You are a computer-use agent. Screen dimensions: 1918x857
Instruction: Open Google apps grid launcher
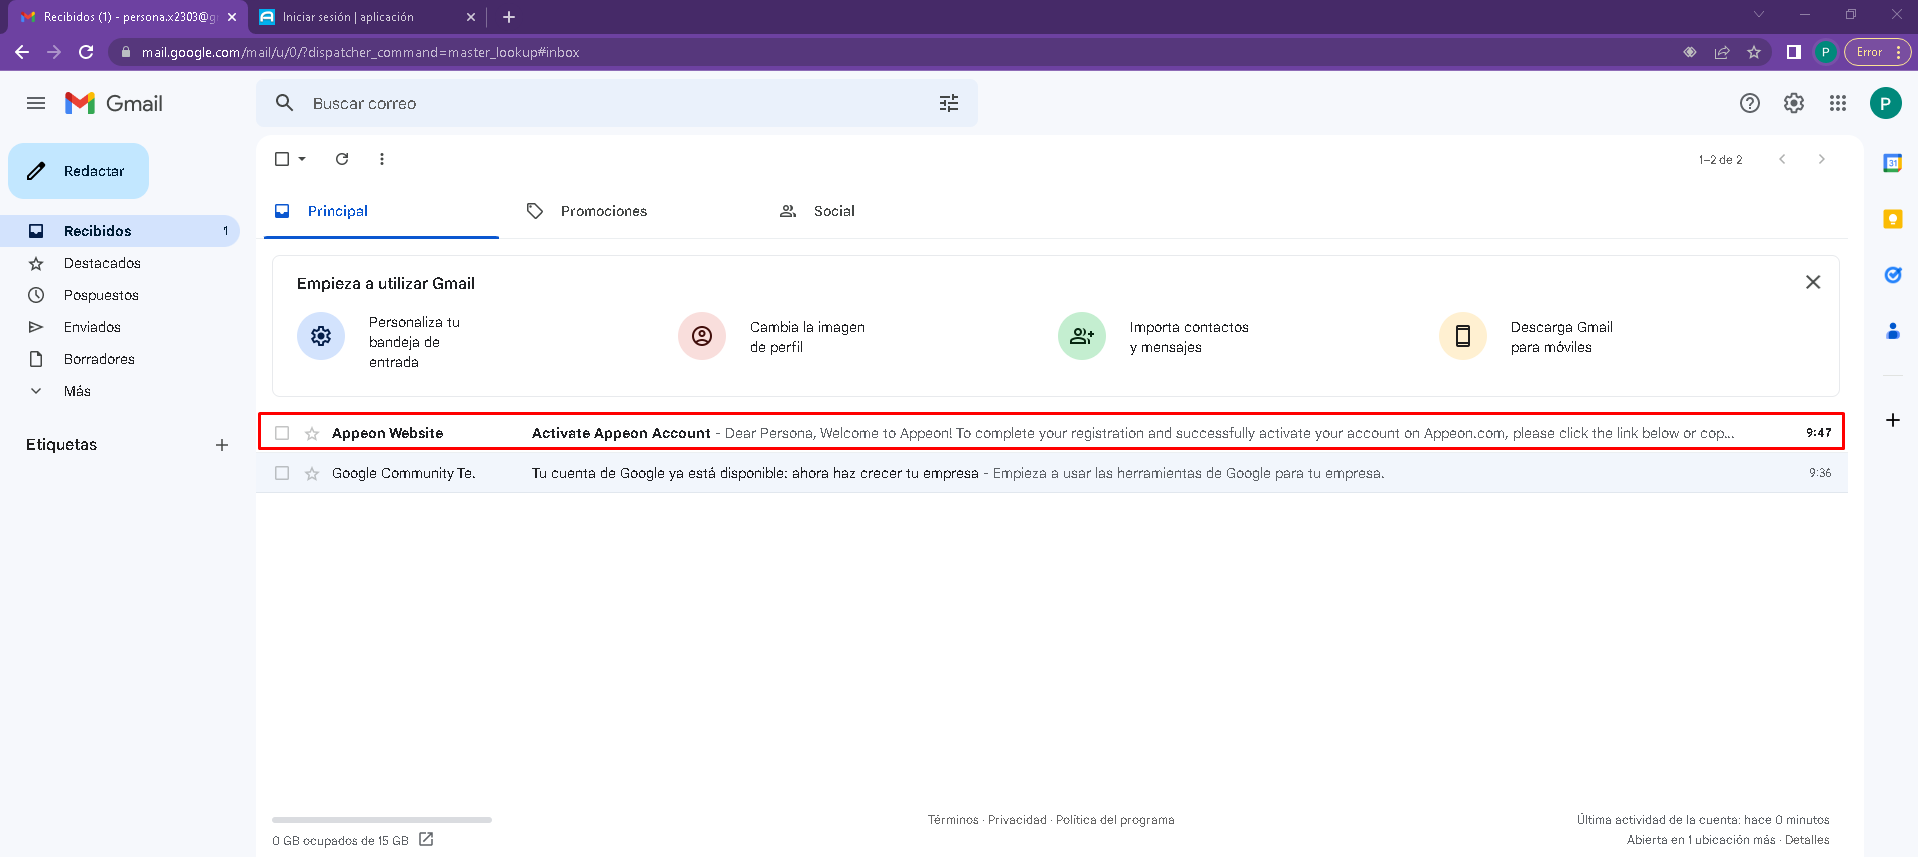1837,103
